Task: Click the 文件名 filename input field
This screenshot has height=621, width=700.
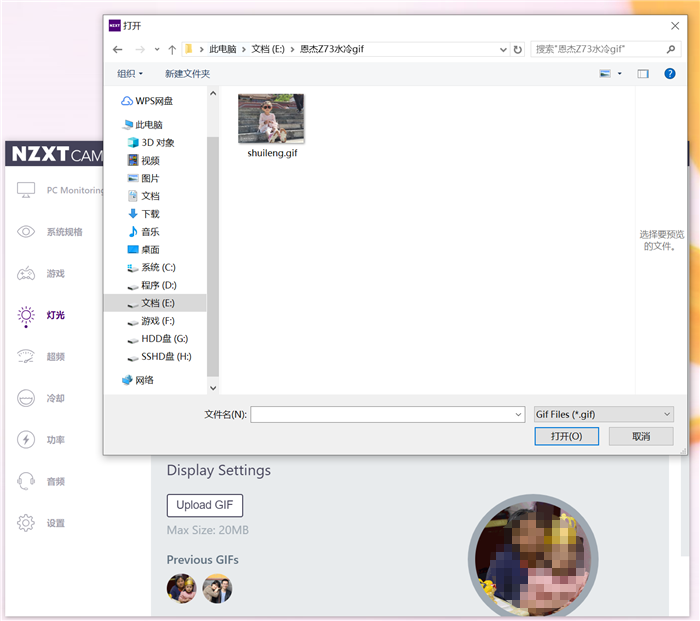Action: coord(387,414)
